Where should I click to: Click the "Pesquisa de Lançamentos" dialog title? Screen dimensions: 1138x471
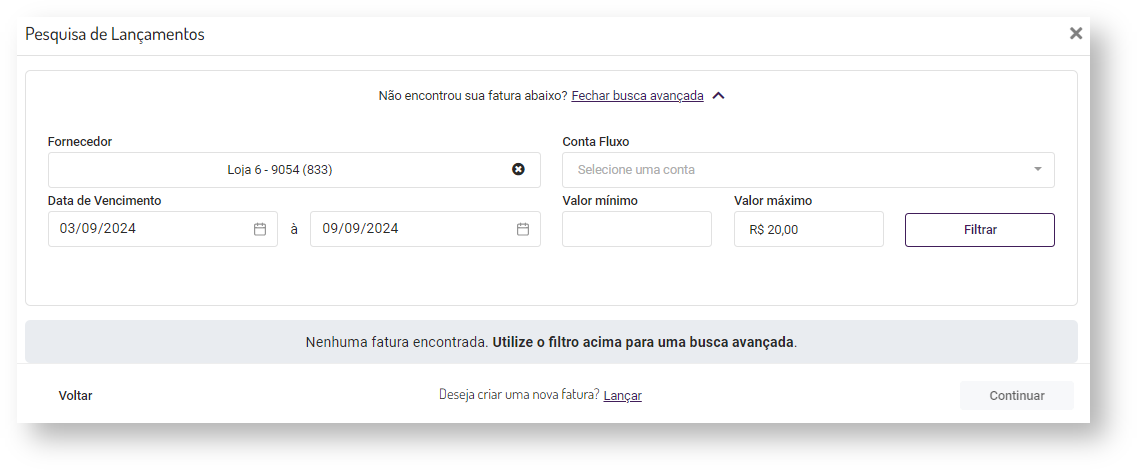(115, 34)
